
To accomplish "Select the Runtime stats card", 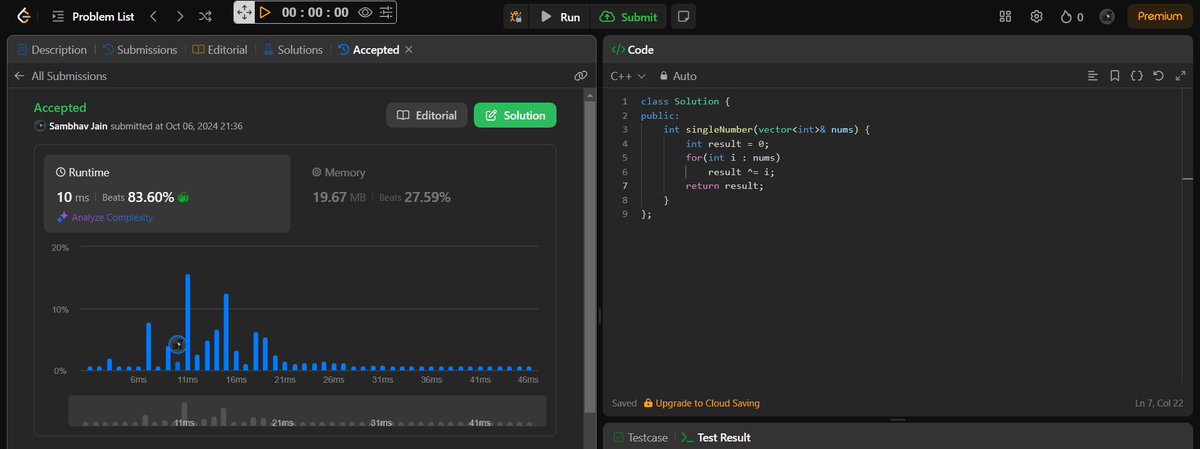I will 168,193.
